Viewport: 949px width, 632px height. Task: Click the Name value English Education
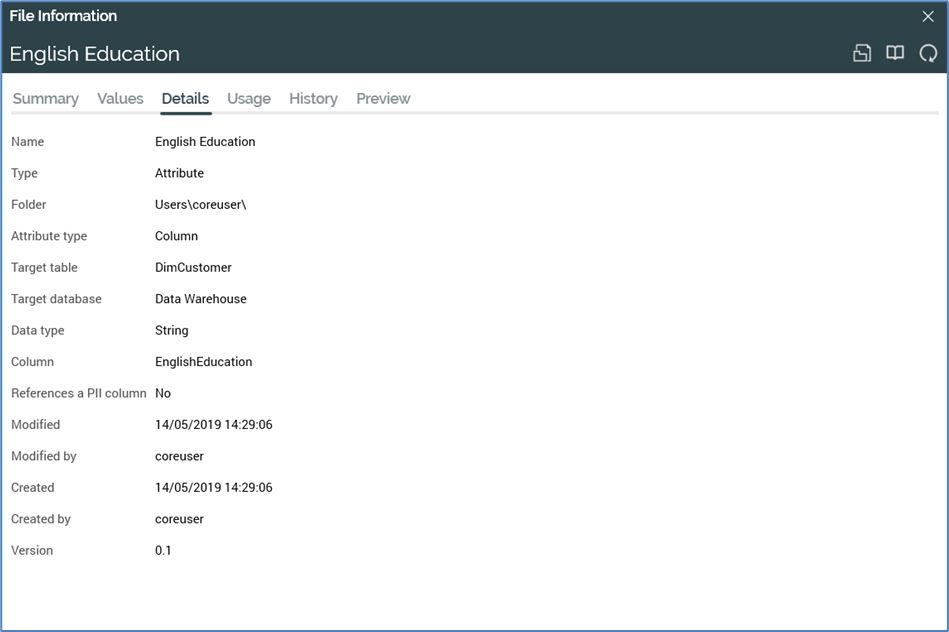click(x=205, y=142)
